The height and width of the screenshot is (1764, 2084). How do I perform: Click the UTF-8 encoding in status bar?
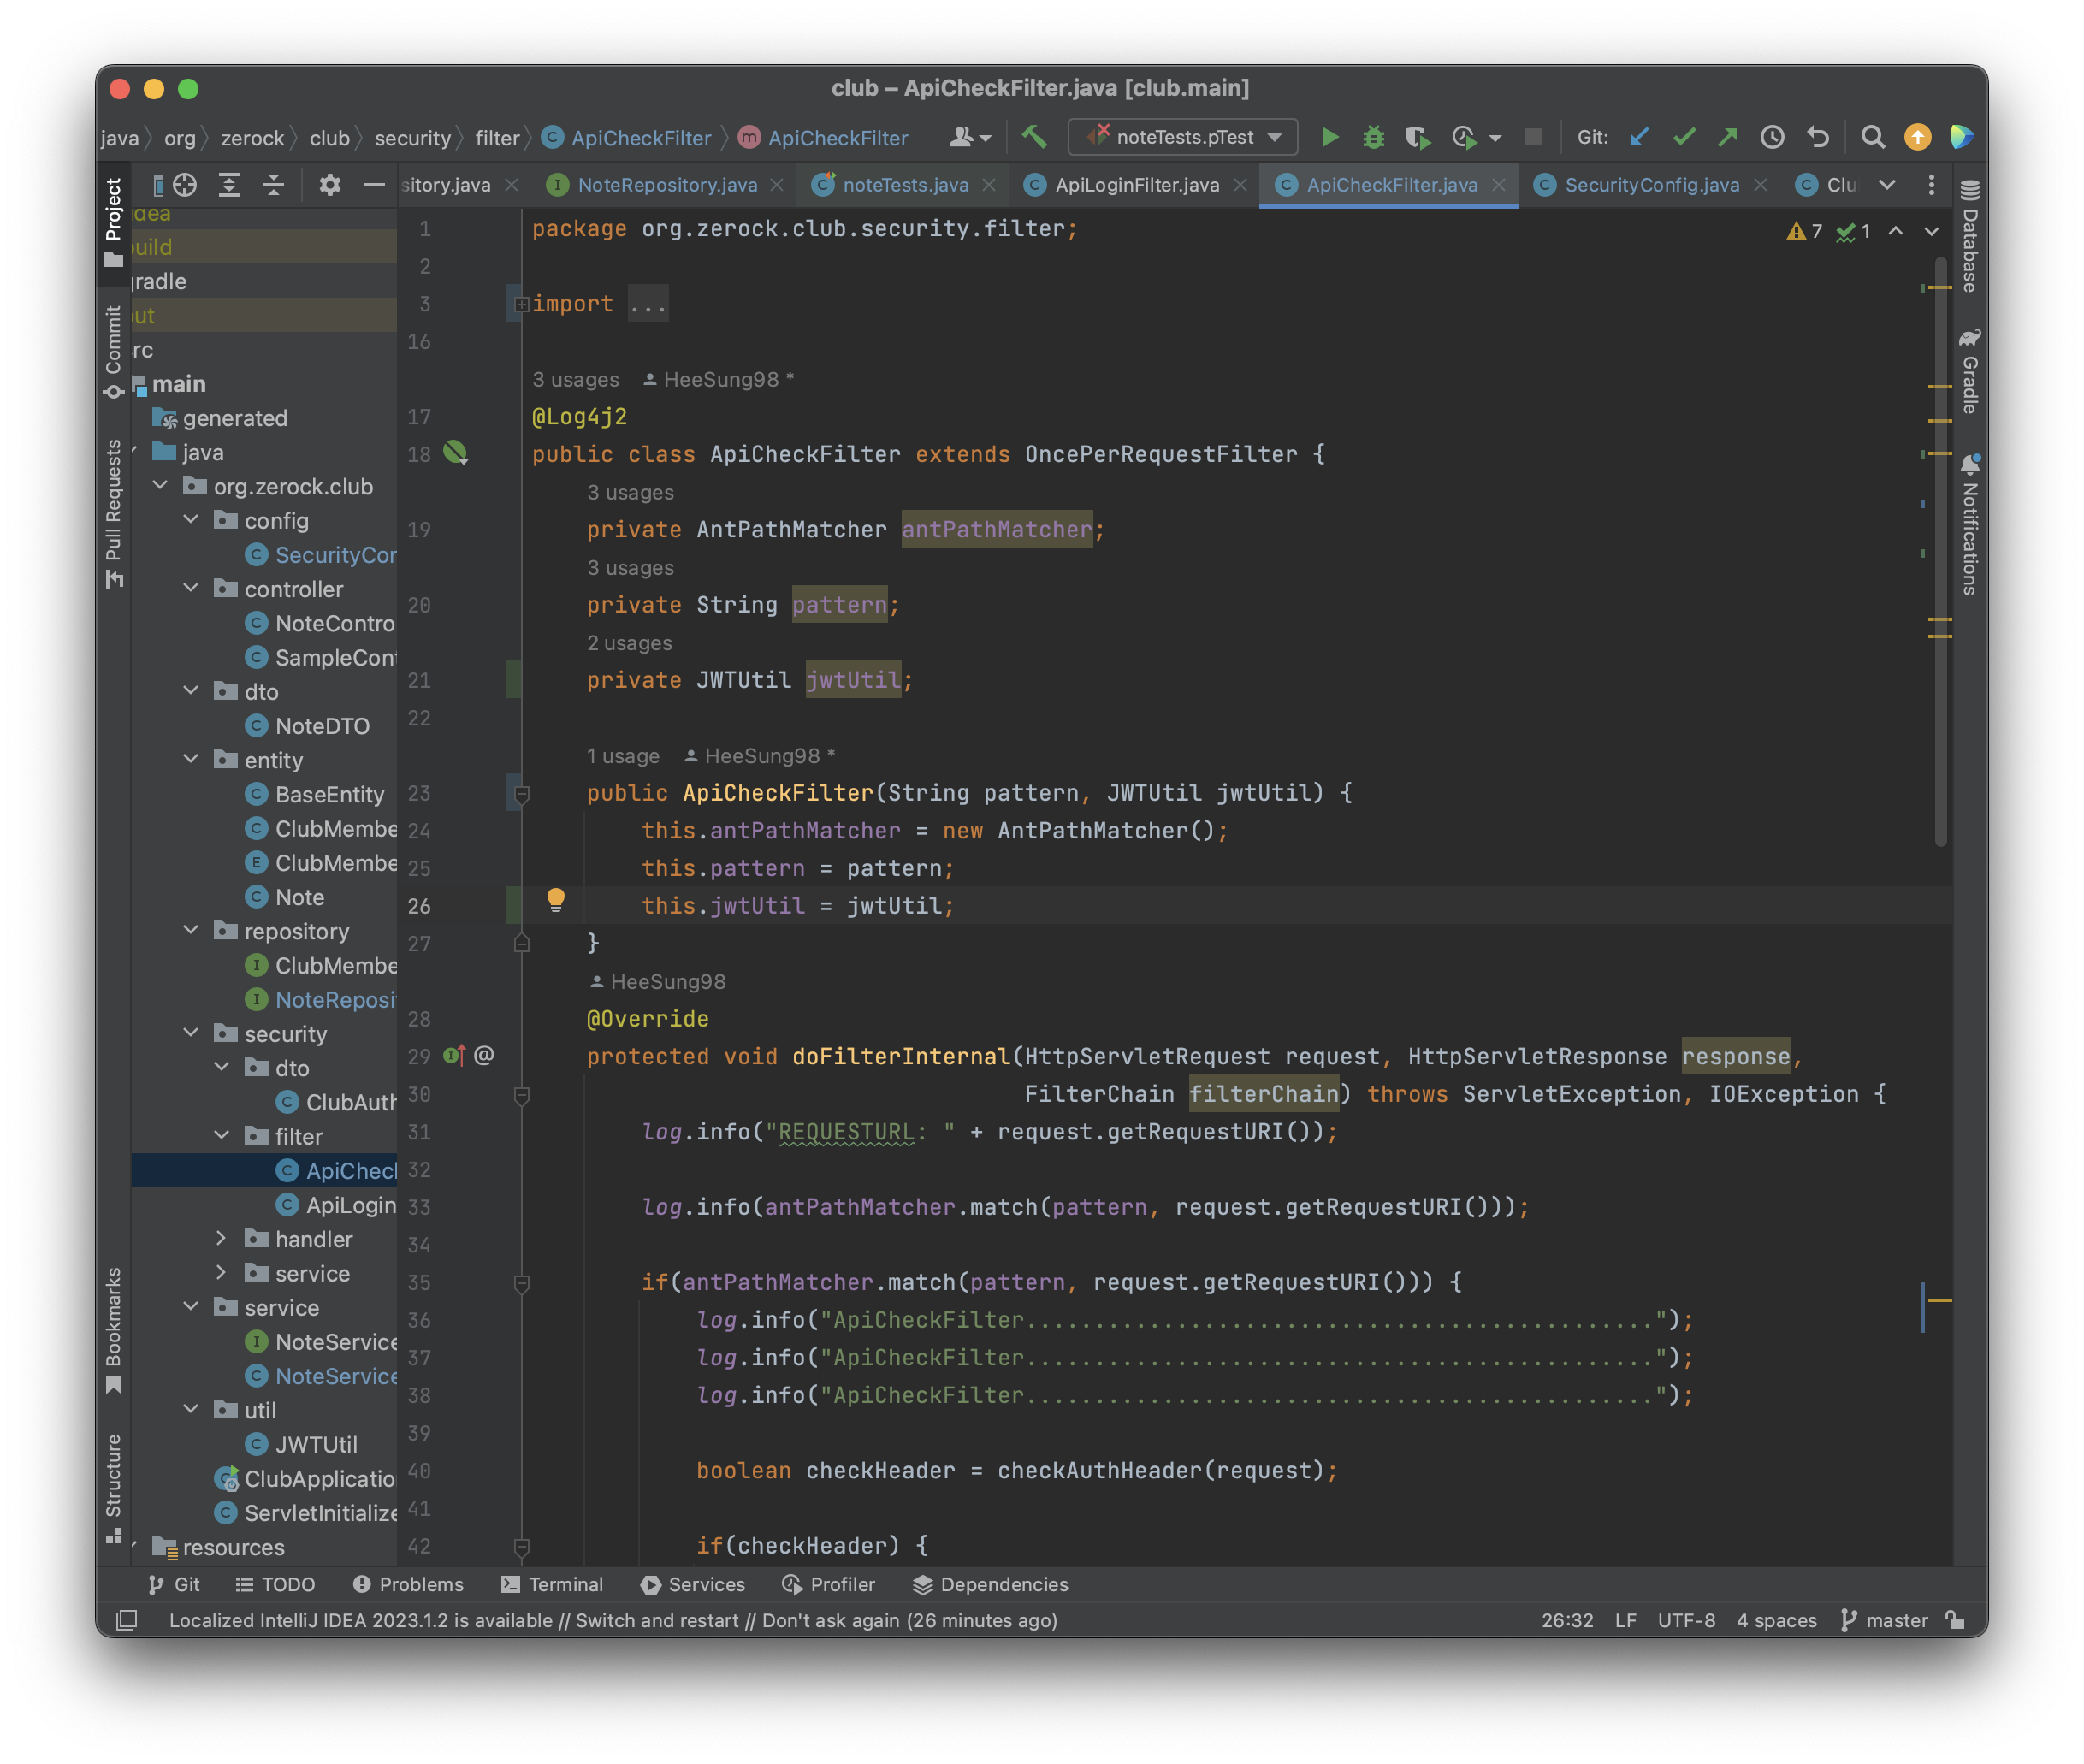tap(1686, 1620)
